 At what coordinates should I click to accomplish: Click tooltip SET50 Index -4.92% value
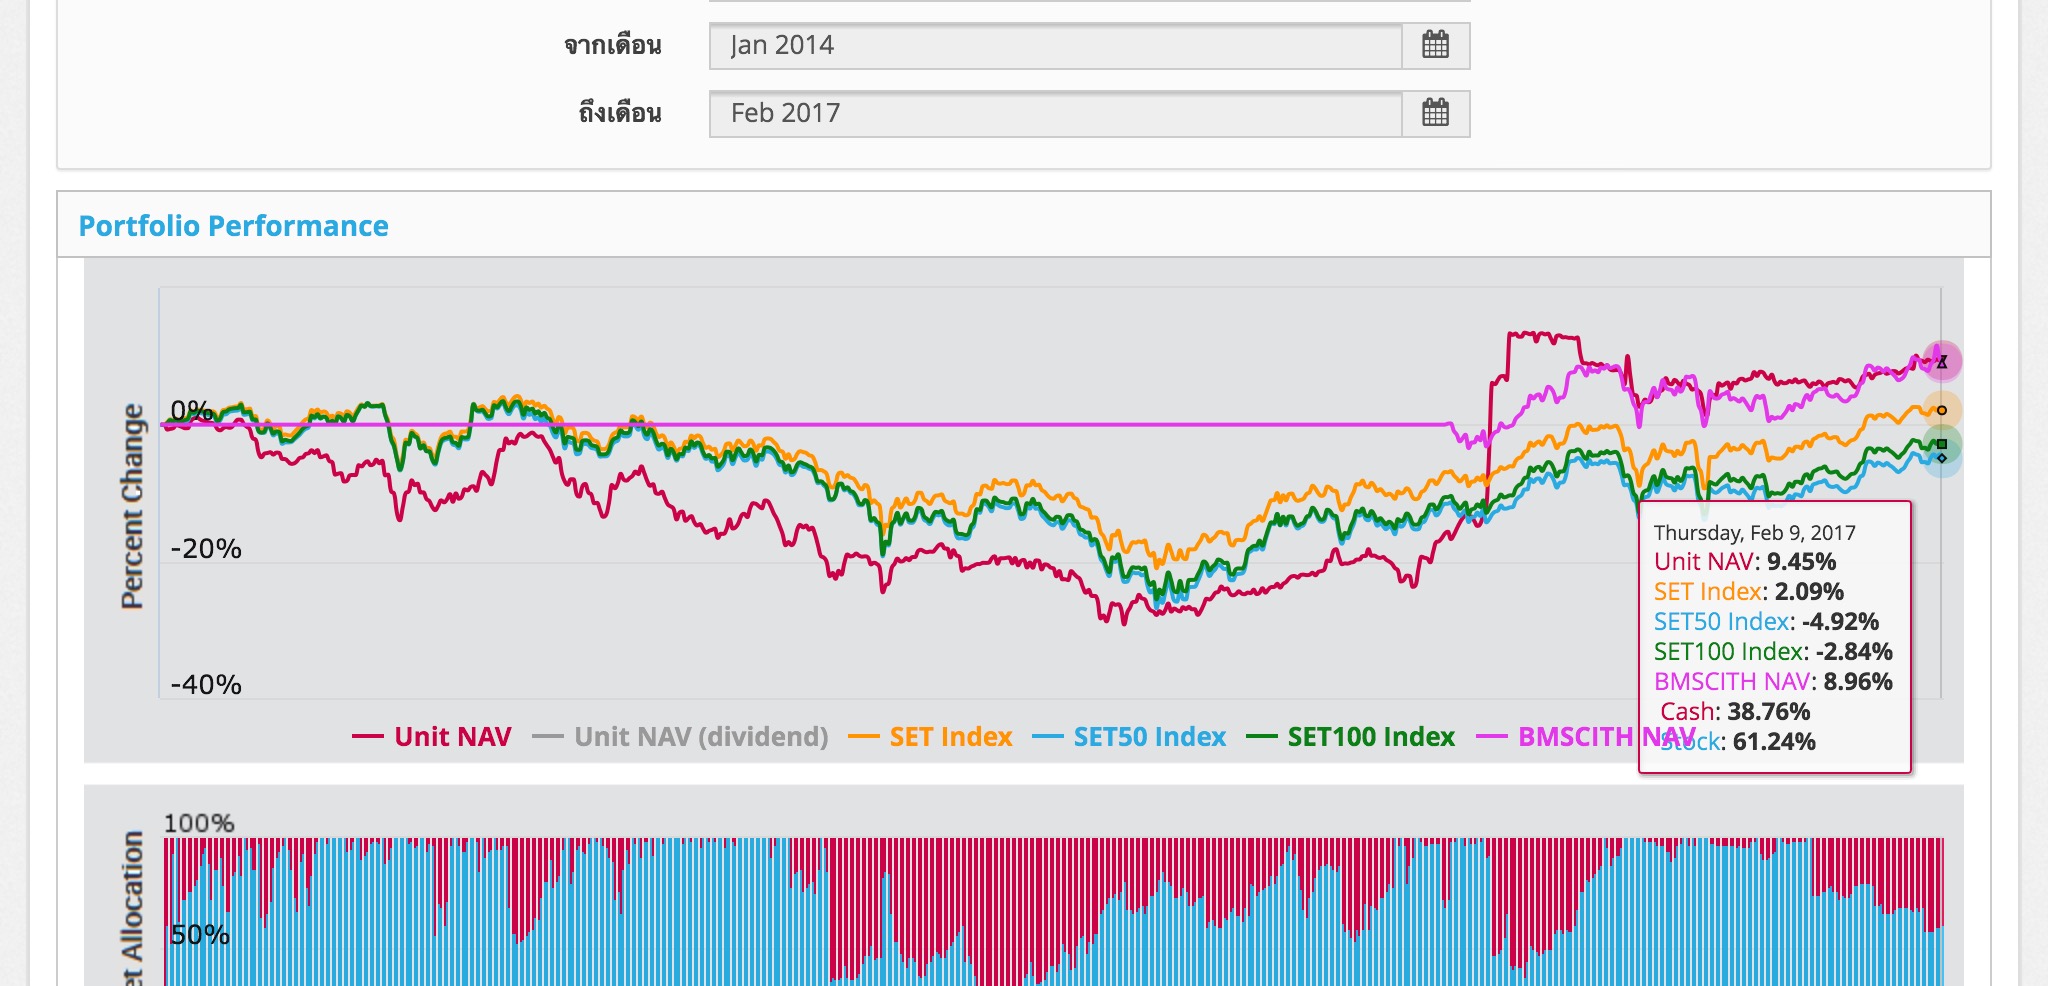click(x=1840, y=622)
